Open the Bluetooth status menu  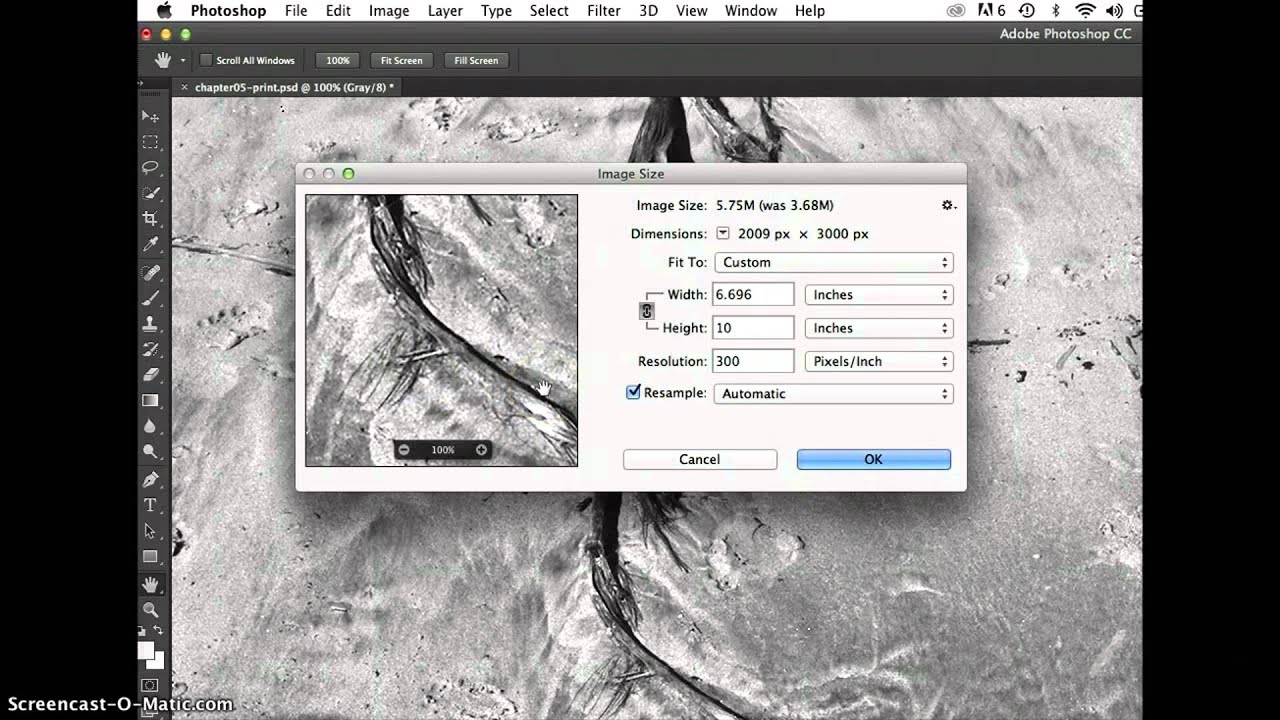point(1056,11)
